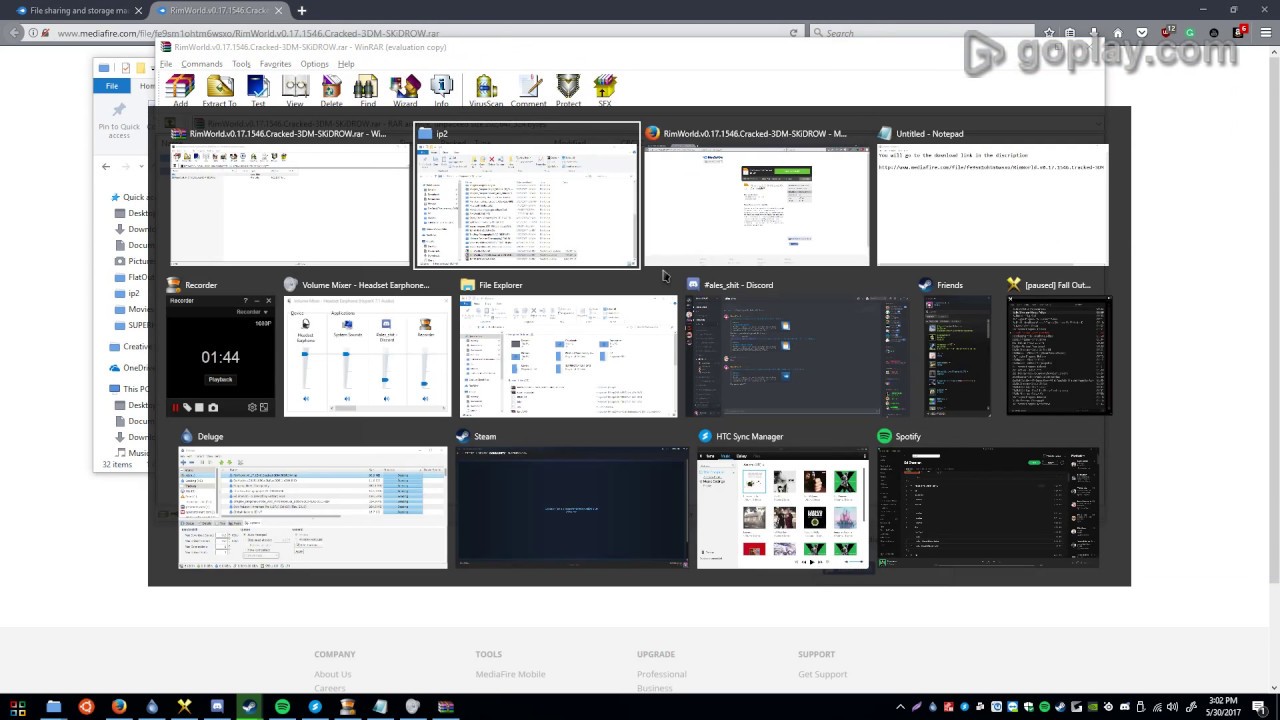Select the RimWorld Firefox browser tab

click(x=218, y=10)
